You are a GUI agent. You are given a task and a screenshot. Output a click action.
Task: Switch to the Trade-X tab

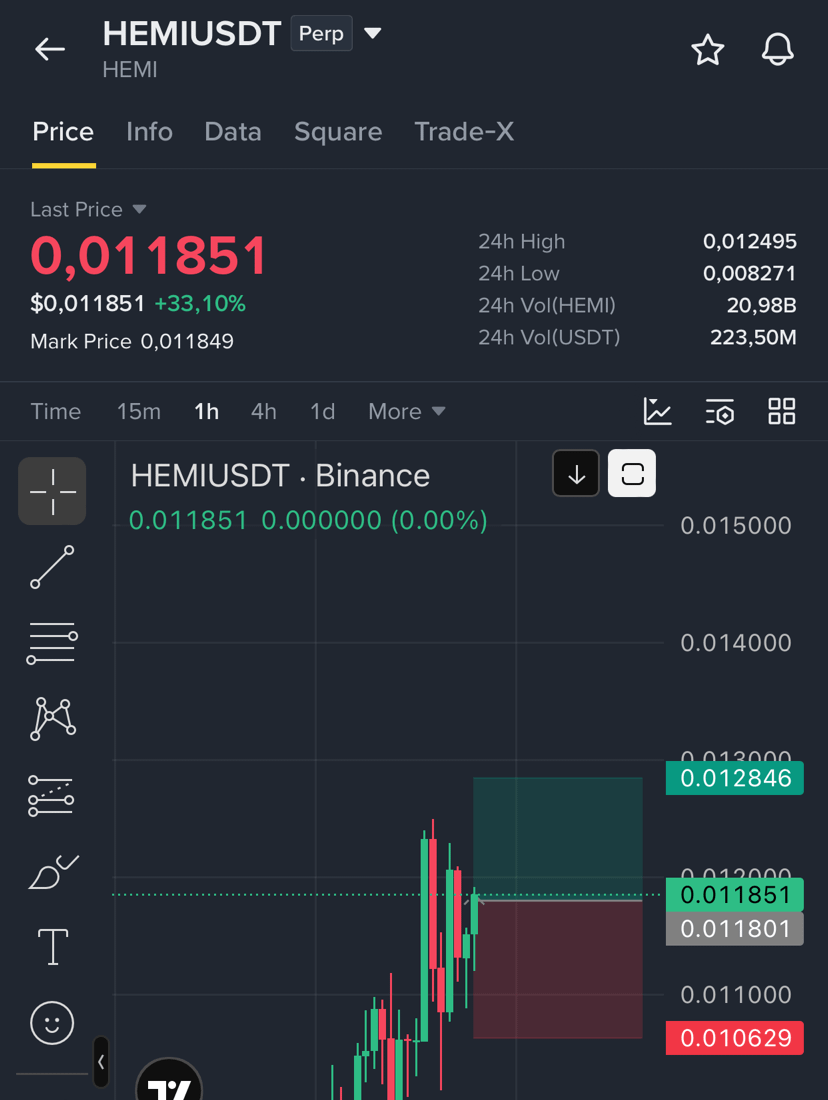pos(464,132)
